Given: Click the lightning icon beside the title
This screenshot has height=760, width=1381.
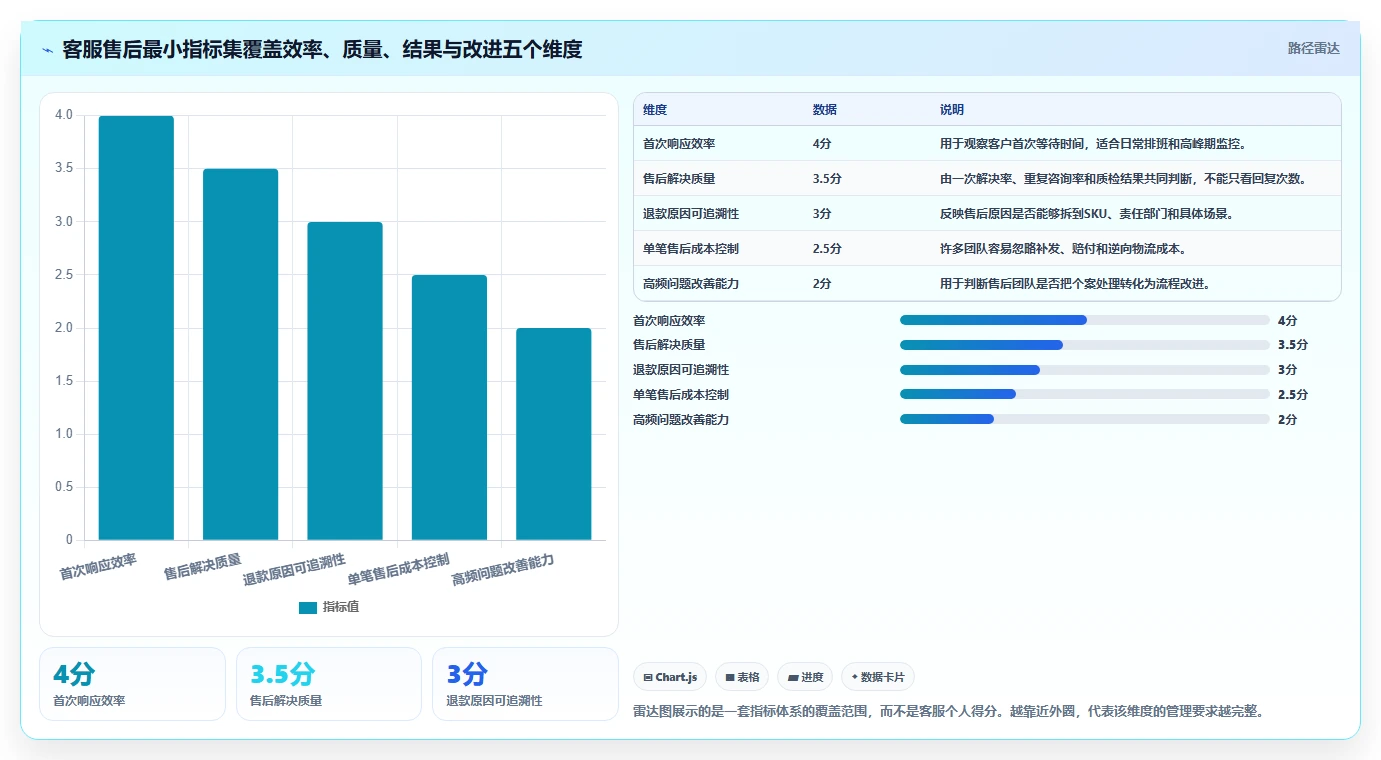Looking at the screenshot, I should [48, 50].
